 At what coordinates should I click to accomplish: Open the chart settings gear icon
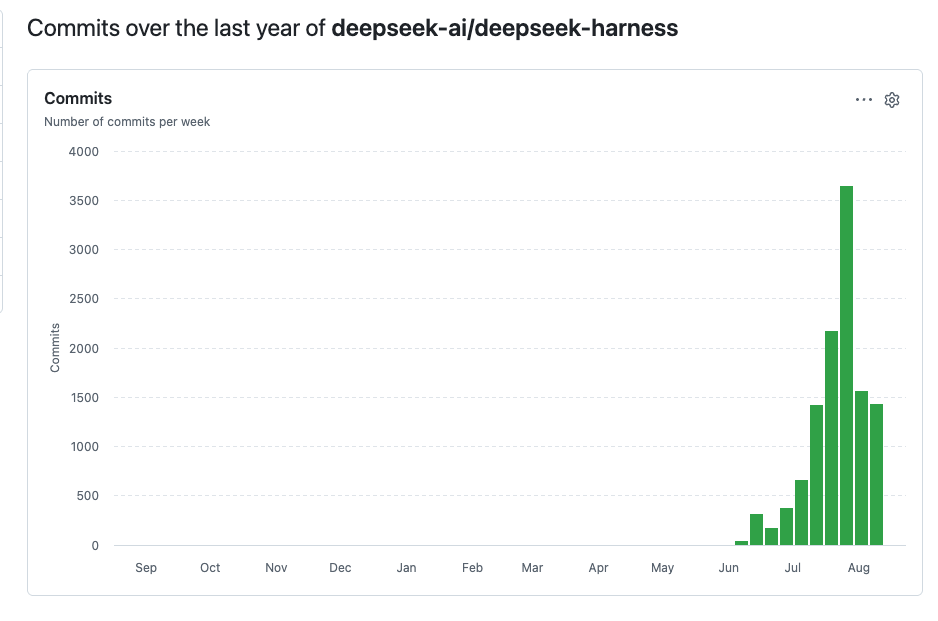click(x=891, y=100)
